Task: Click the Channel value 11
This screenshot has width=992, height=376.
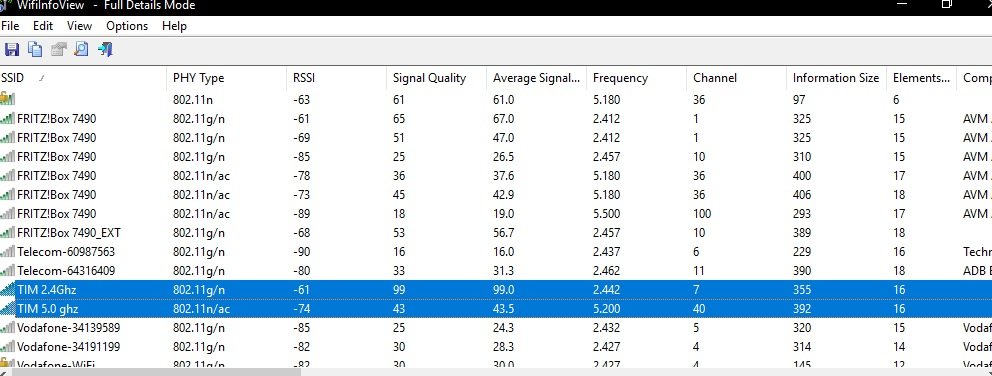Action: pos(698,270)
